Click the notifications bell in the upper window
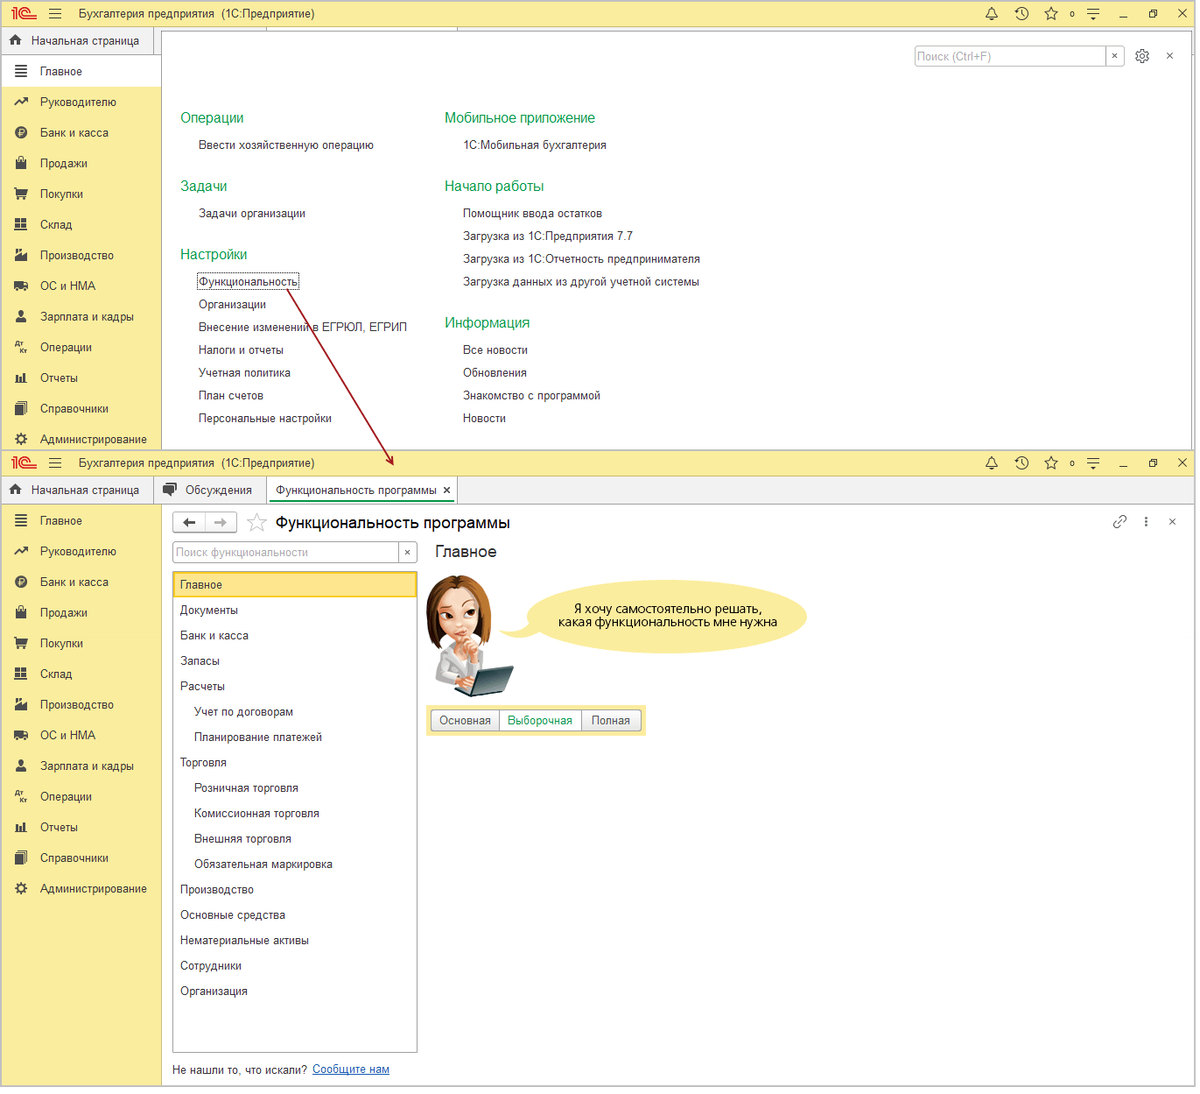Screen dimensions: 1200x1094 (x=991, y=14)
